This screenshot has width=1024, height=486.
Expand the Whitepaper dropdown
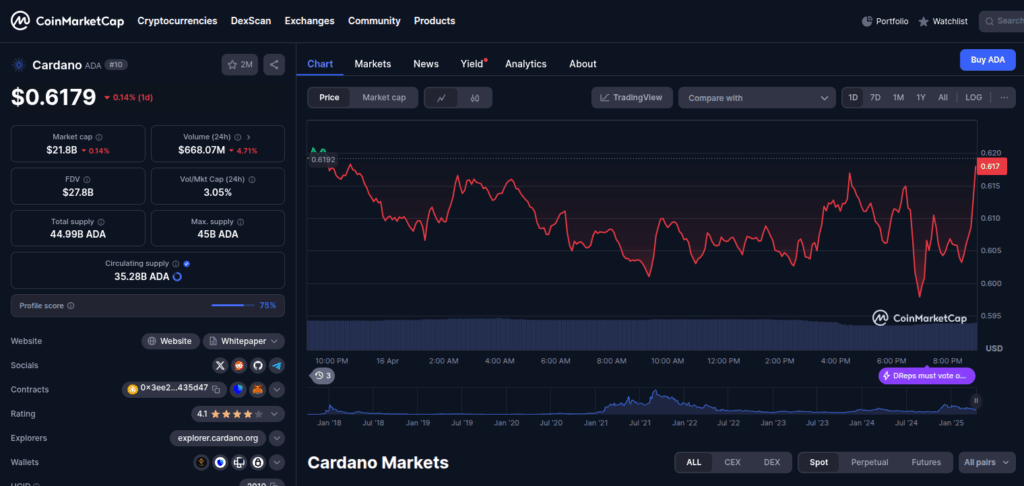pos(244,341)
